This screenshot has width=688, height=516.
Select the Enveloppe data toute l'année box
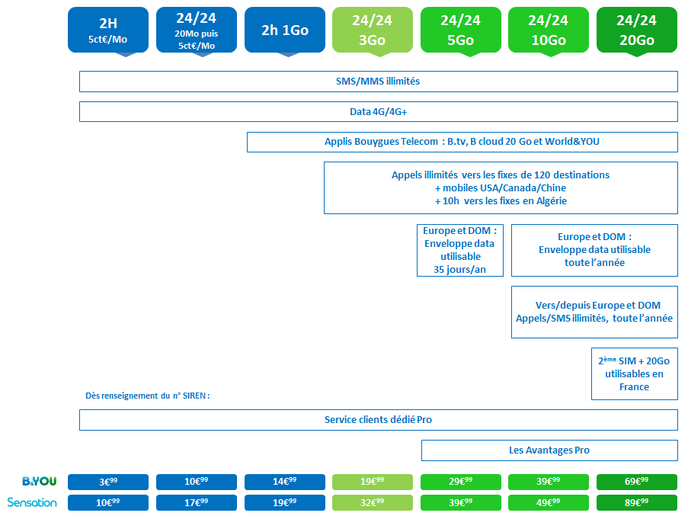pos(595,250)
